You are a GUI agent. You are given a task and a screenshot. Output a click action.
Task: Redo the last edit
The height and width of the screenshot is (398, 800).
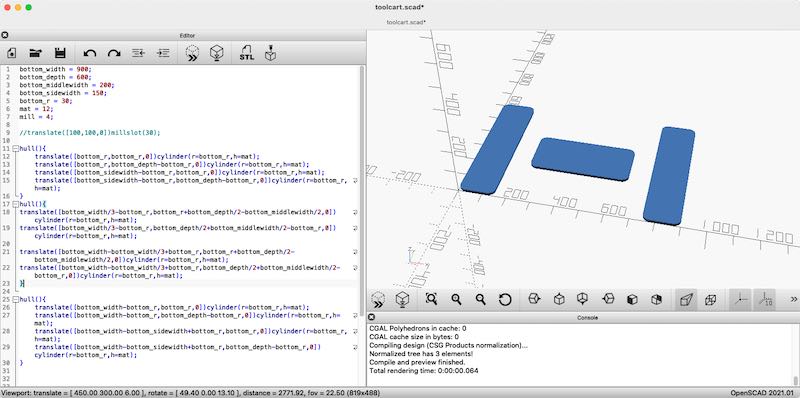pos(114,53)
